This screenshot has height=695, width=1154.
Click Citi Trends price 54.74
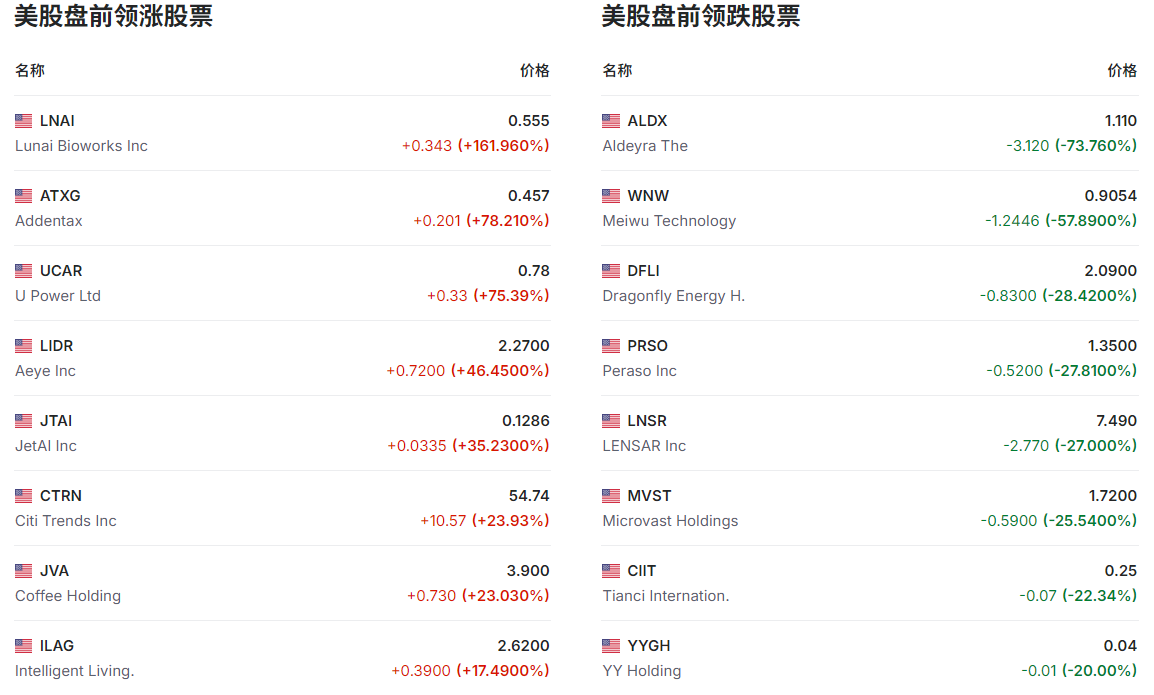[x=529, y=496]
